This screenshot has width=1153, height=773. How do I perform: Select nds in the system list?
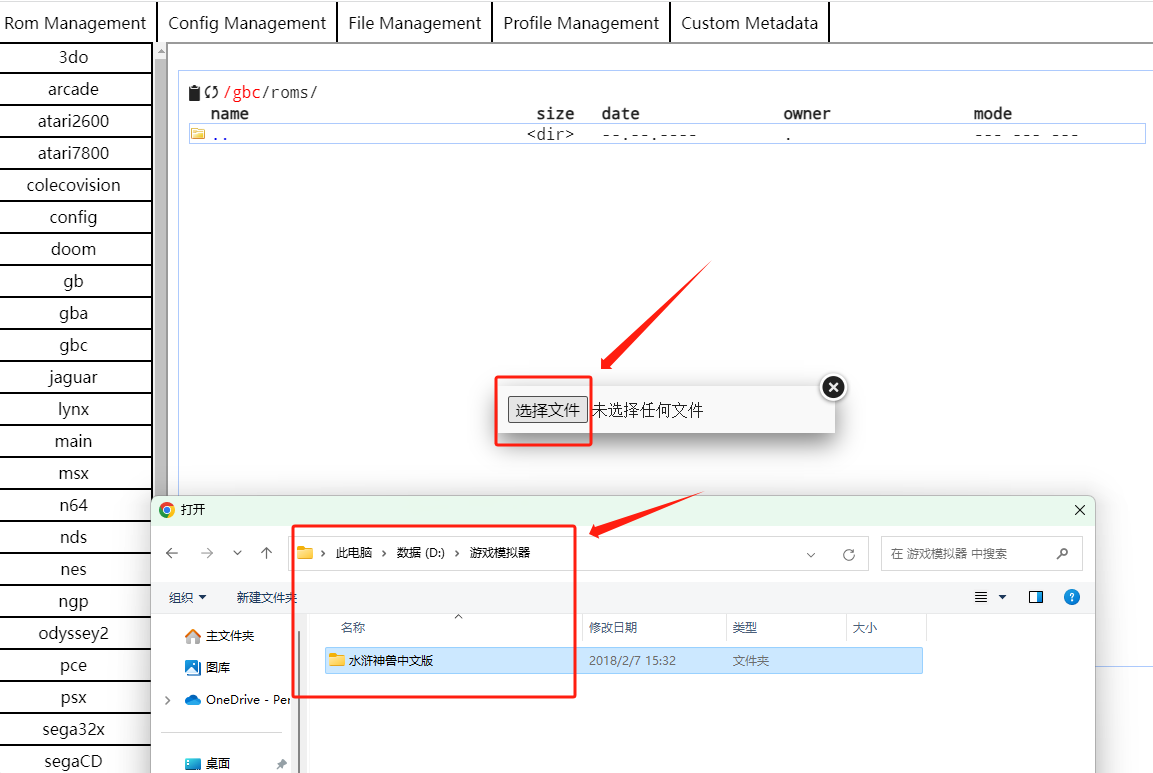[74, 537]
